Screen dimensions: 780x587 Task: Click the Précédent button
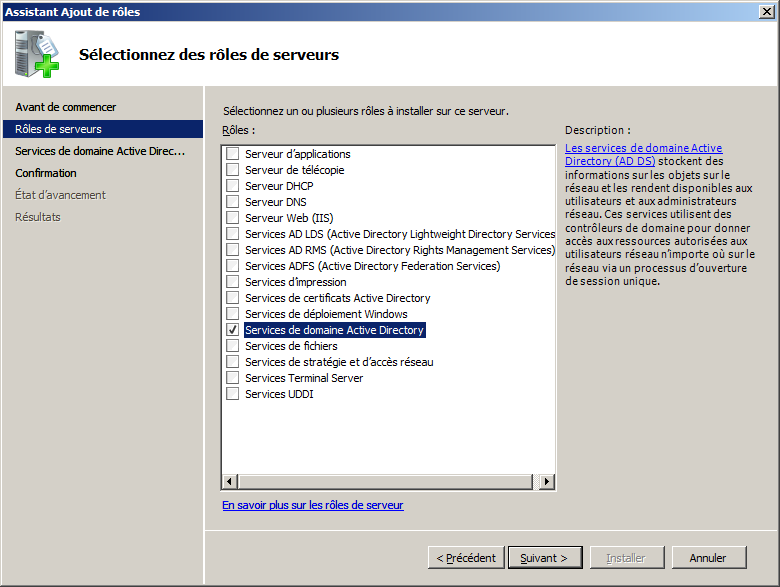click(x=465, y=558)
